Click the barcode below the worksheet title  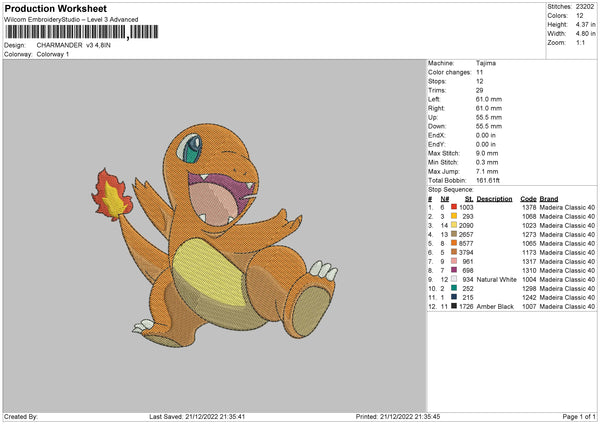tap(81, 32)
